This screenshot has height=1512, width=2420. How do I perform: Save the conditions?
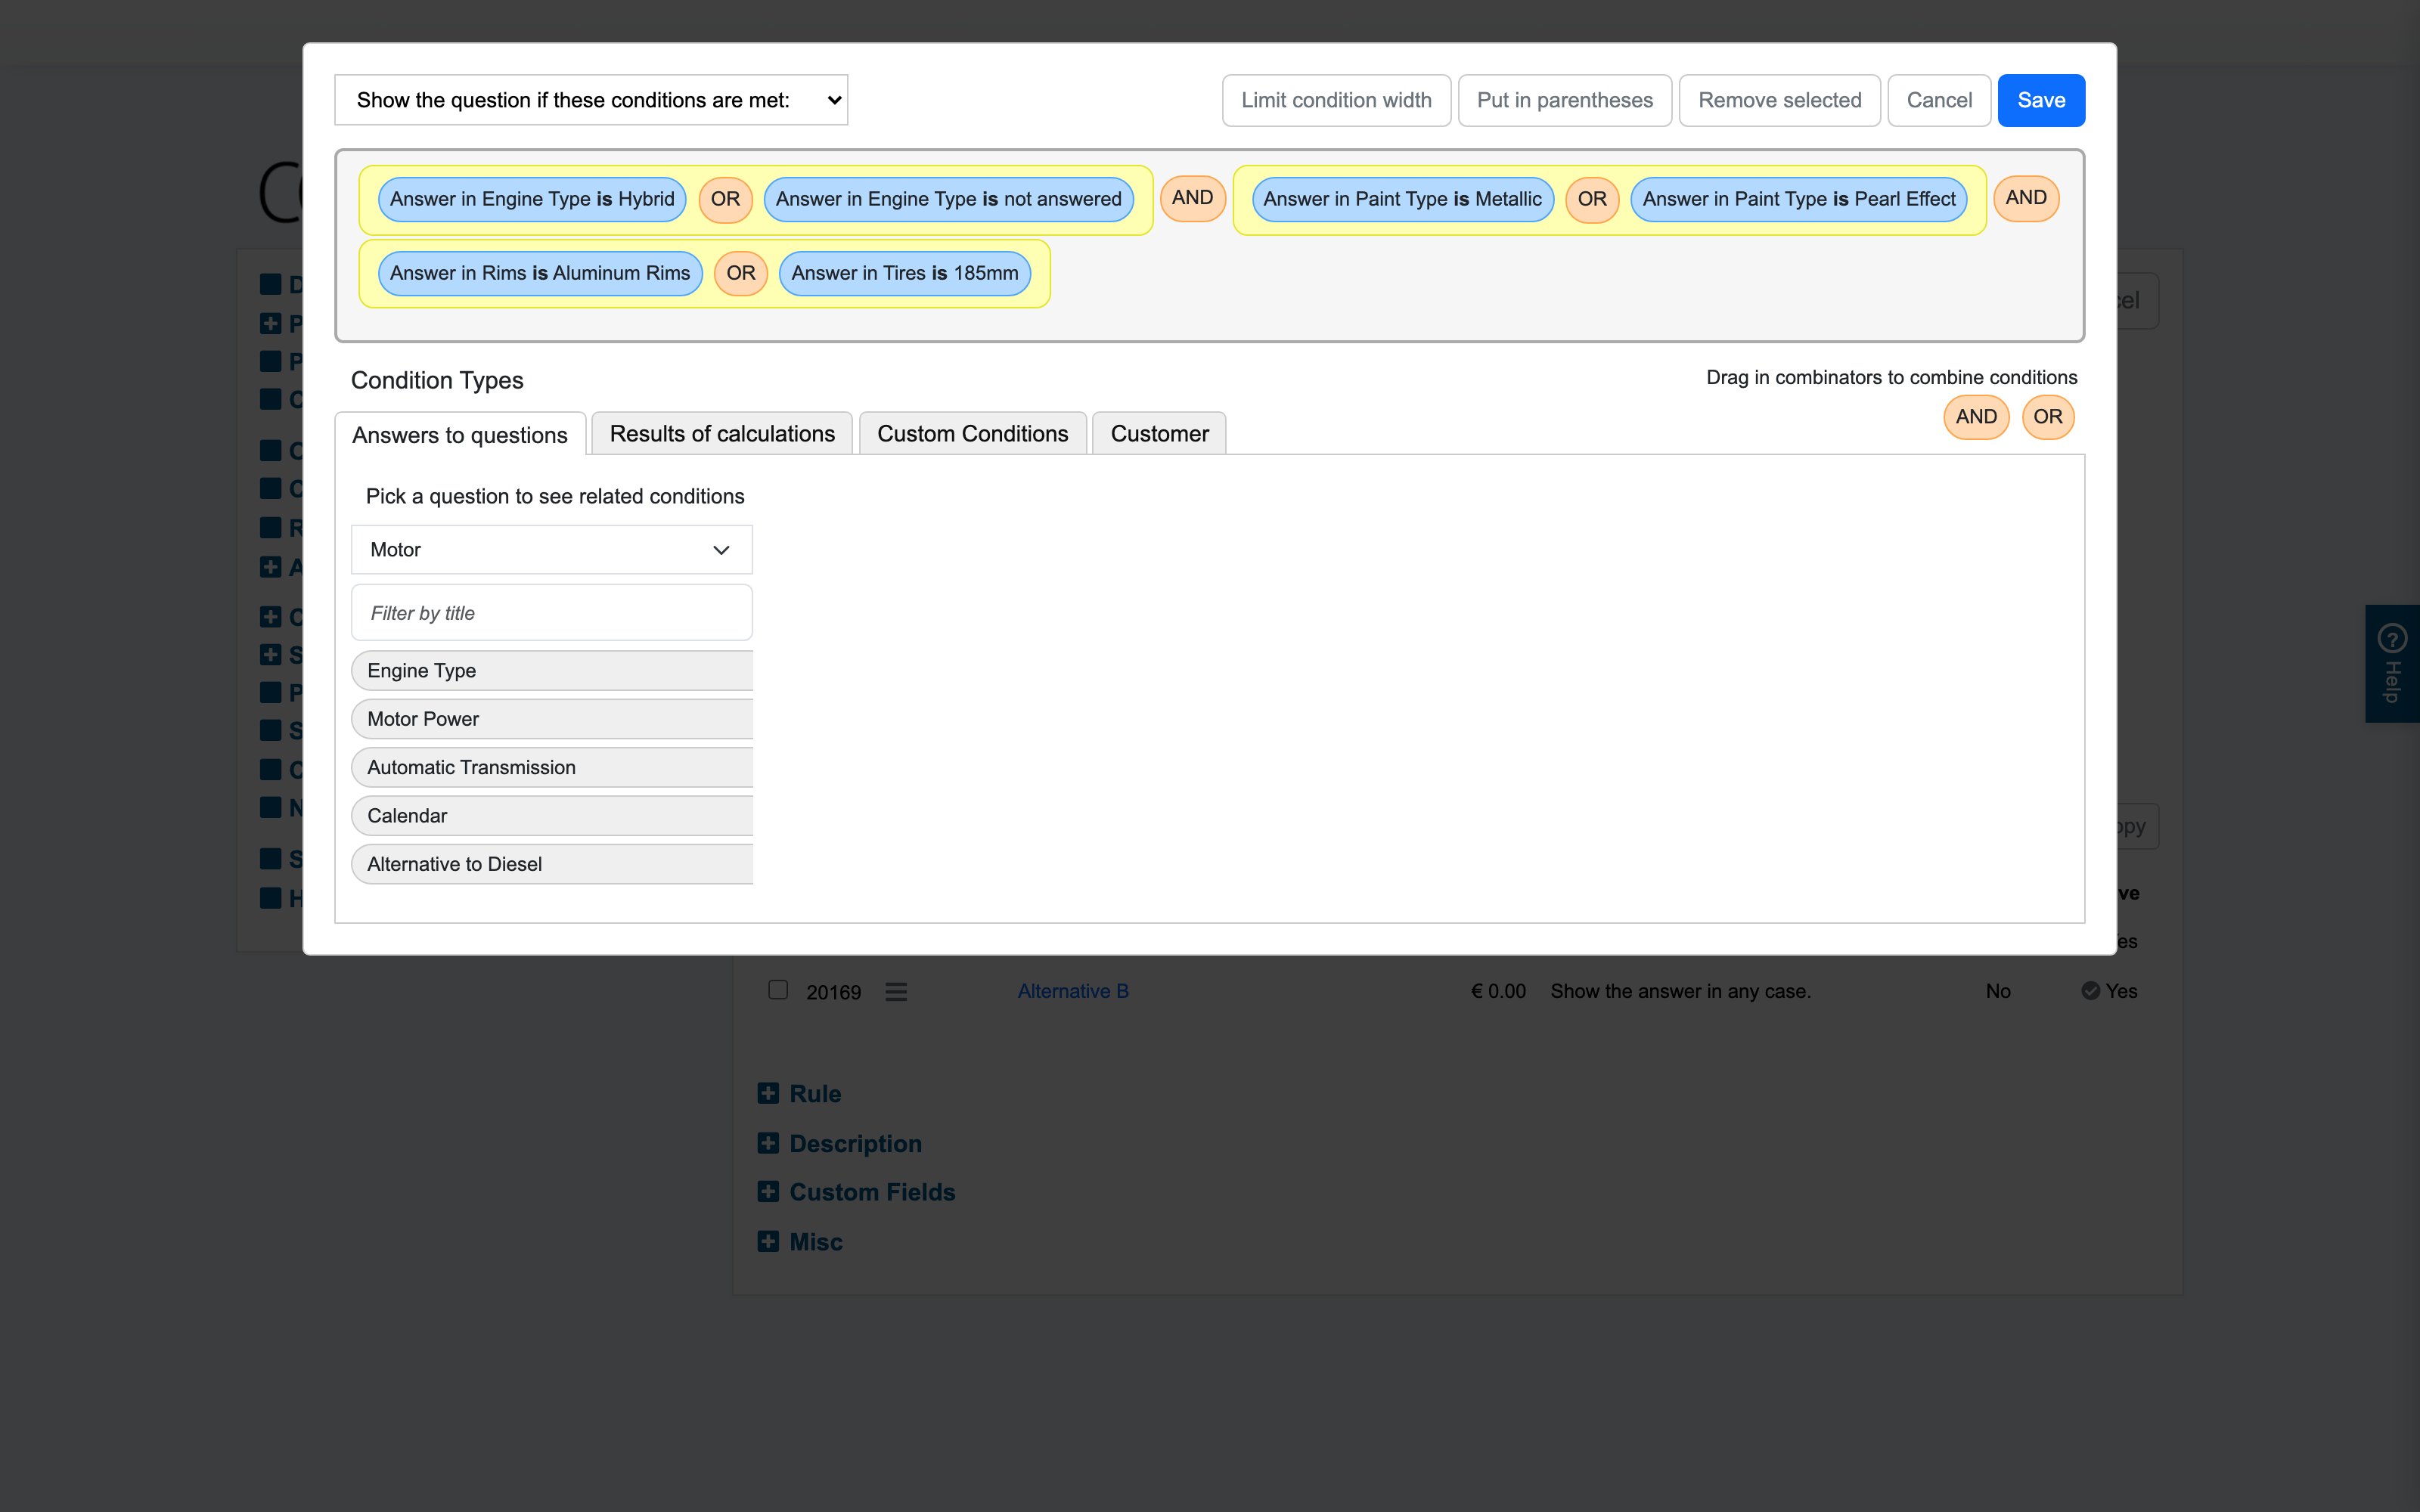tap(2041, 100)
